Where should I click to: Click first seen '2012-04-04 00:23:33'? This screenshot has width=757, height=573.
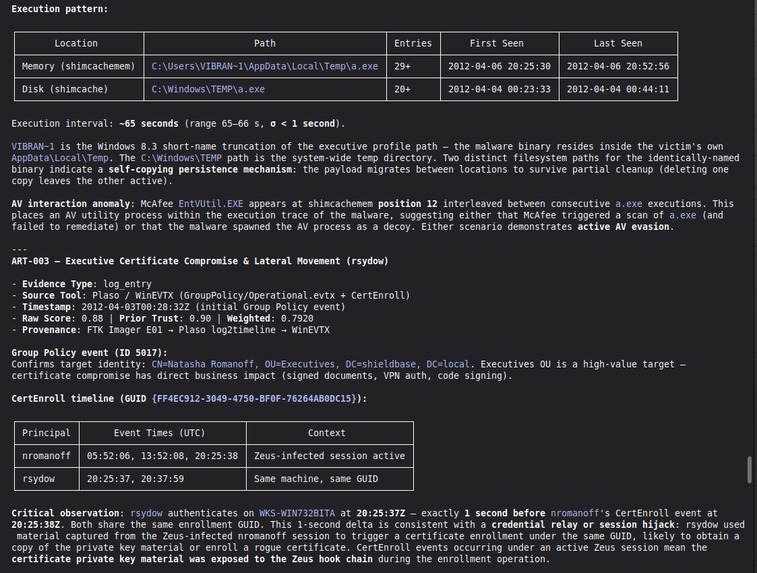(x=499, y=89)
